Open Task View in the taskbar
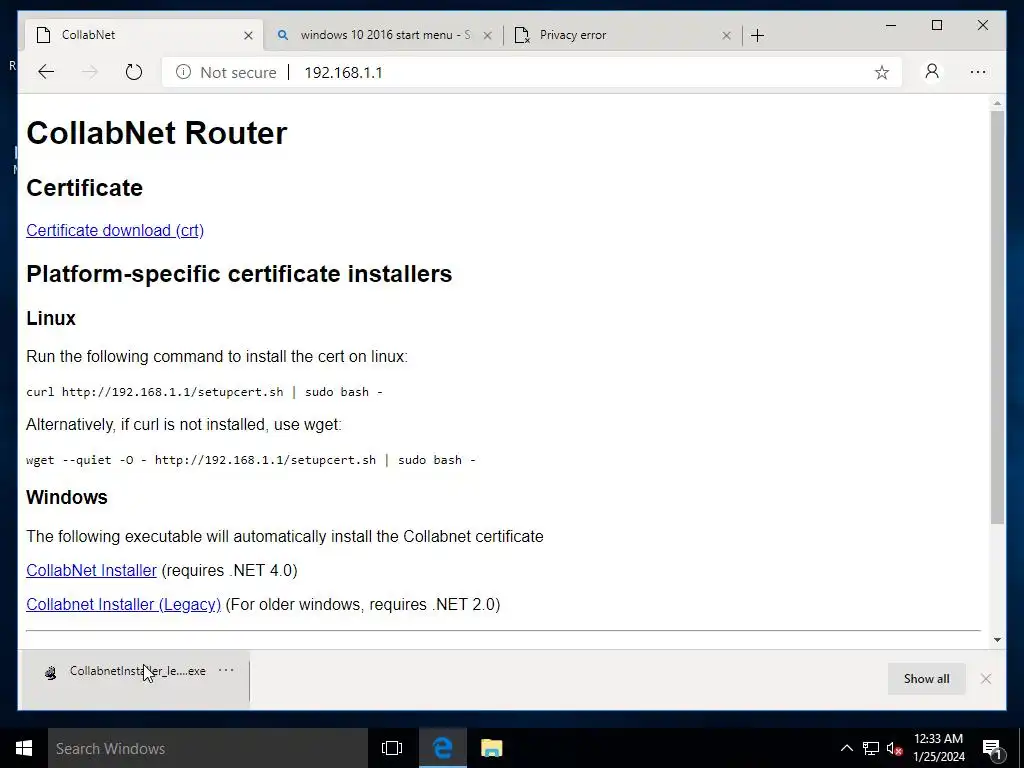1024x768 pixels. tap(392, 748)
